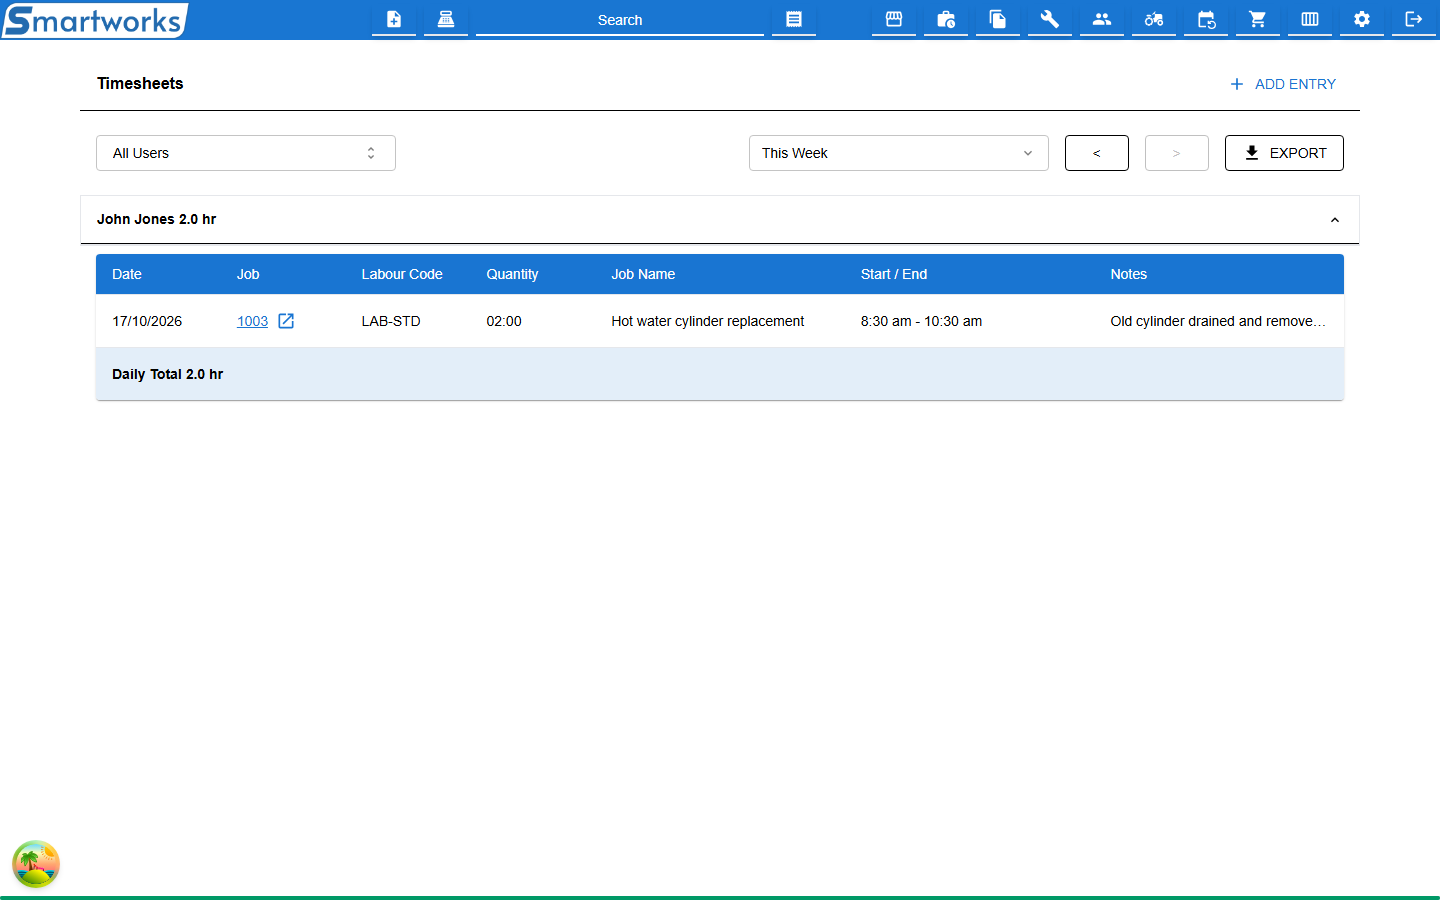Open the storefront icon in toolbar
This screenshot has width=1440, height=900.
tap(894, 19)
